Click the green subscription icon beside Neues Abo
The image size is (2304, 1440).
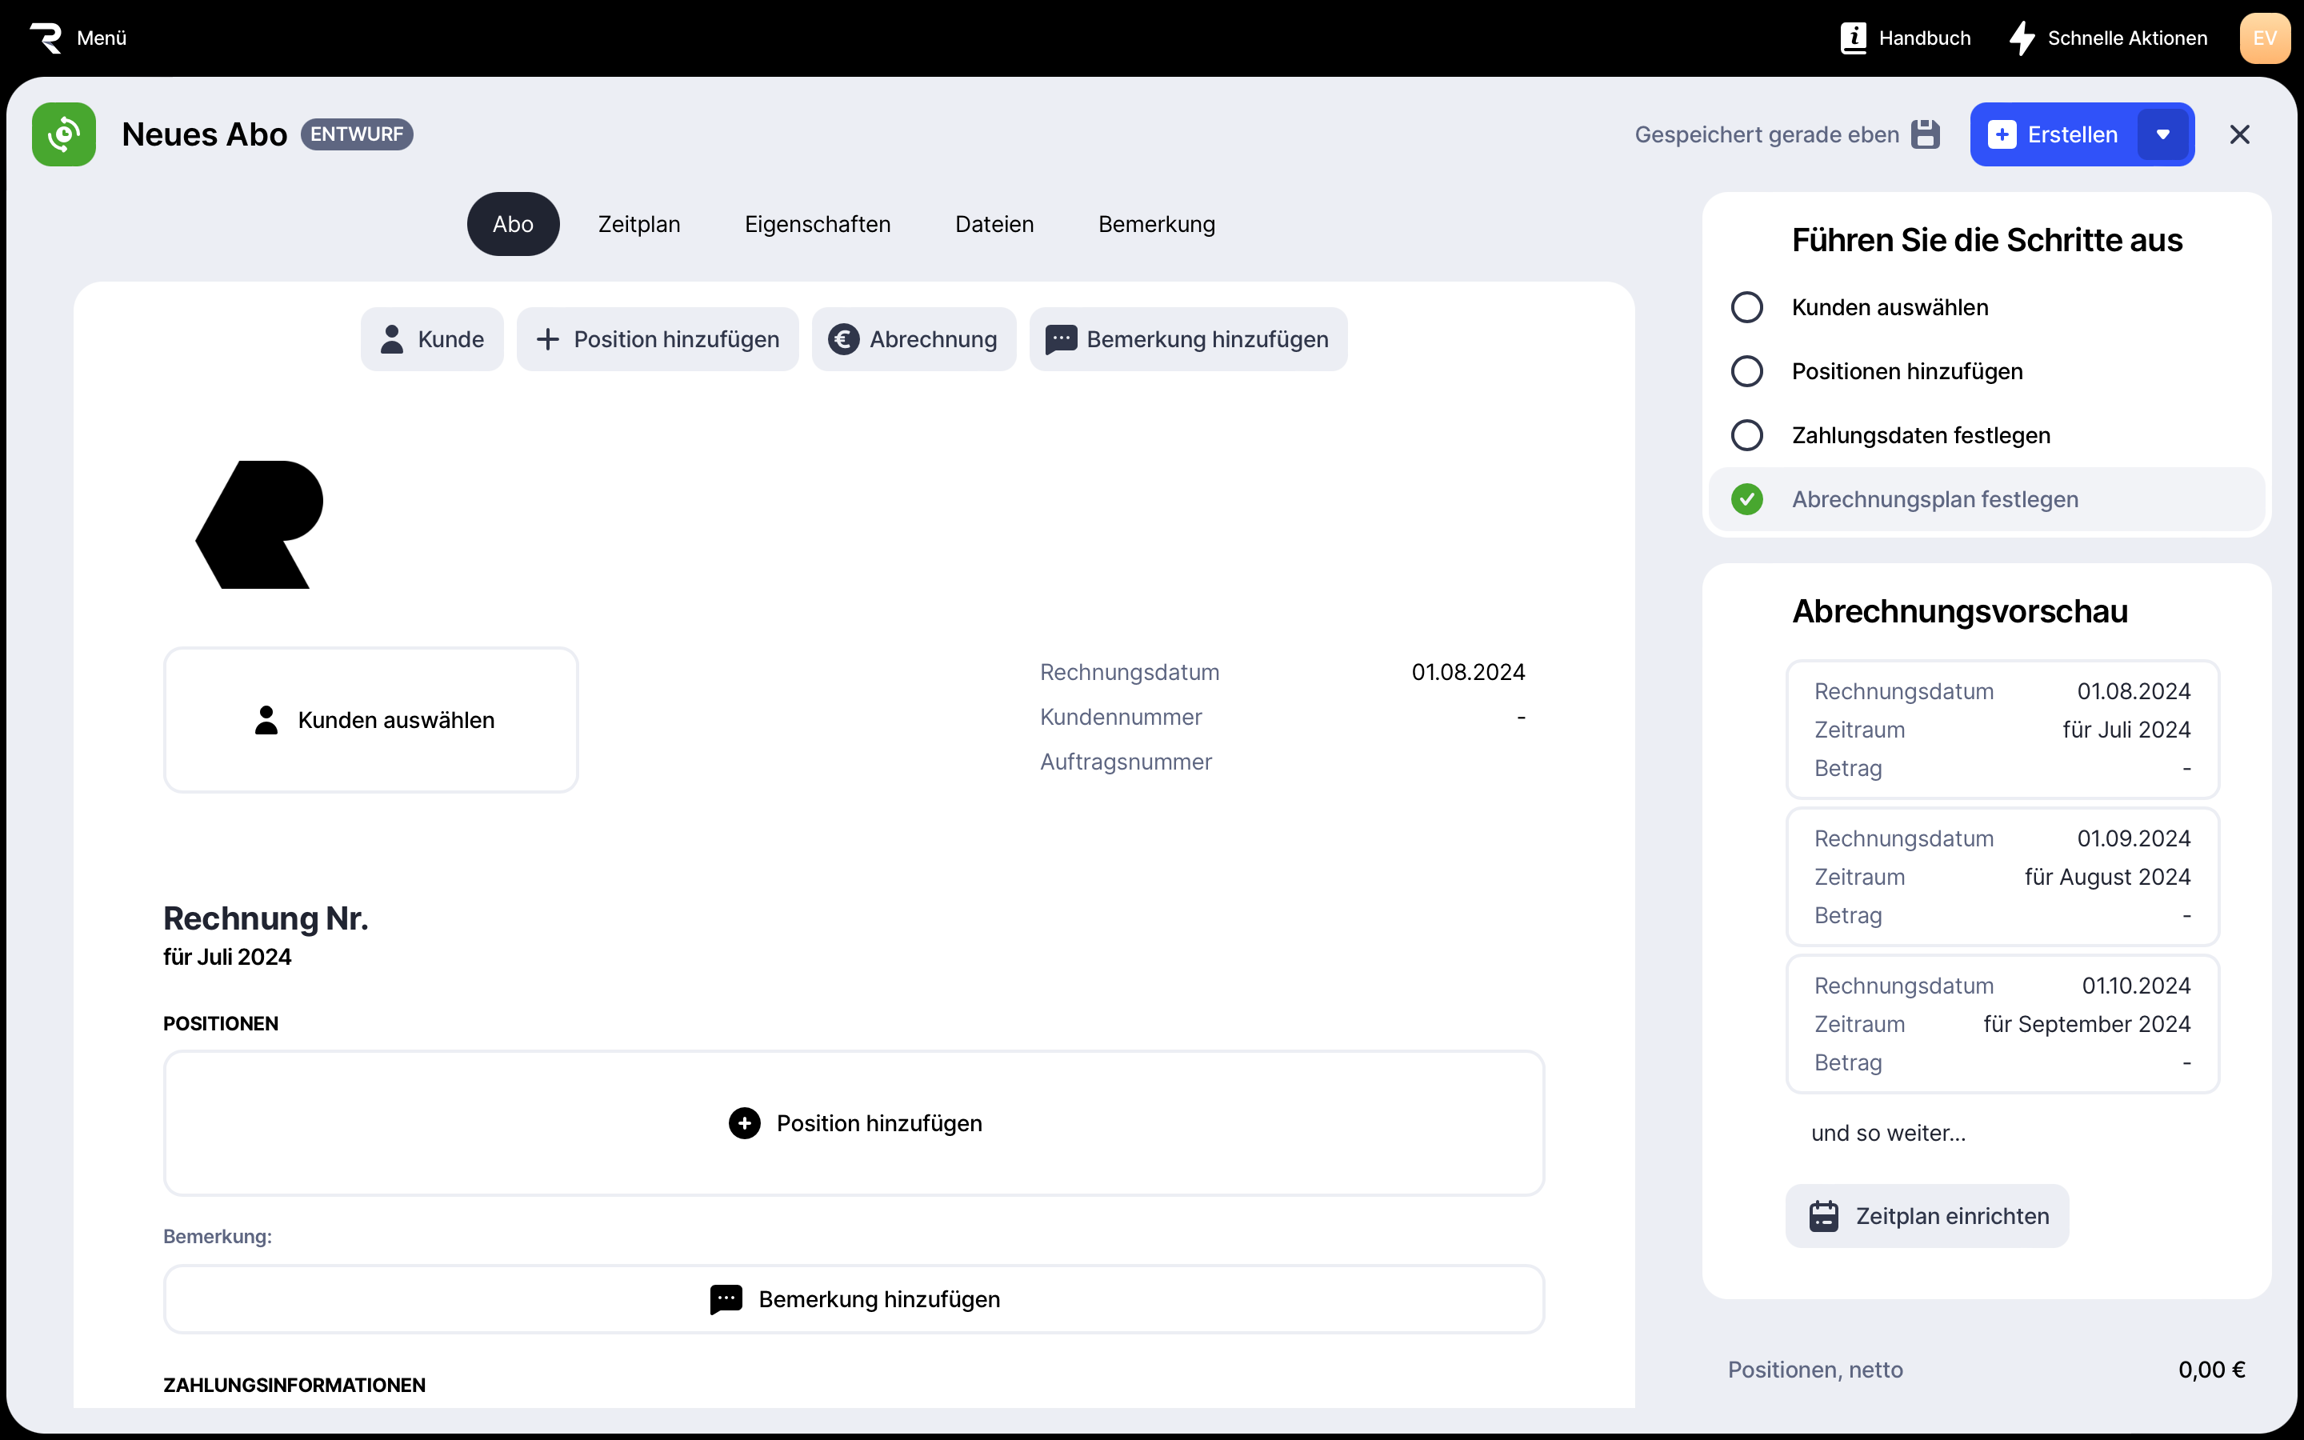(x=64, y=134)
